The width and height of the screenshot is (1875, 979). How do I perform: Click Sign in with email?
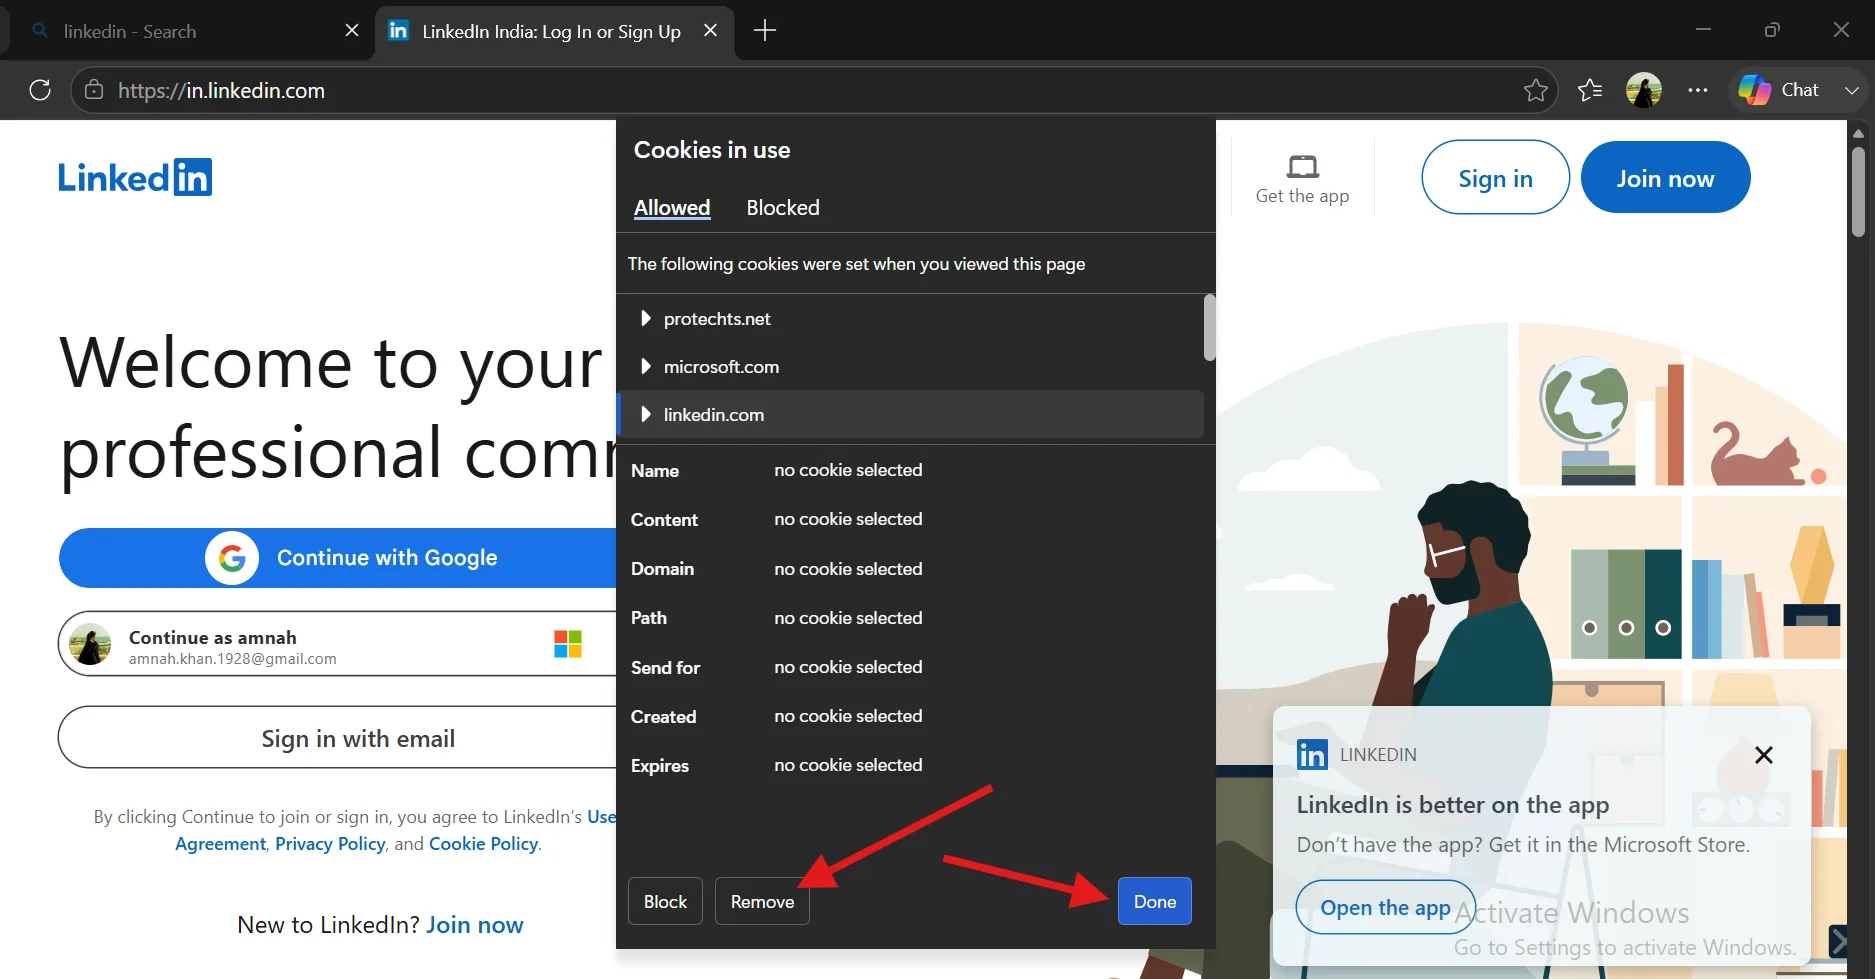coord(338,738)
